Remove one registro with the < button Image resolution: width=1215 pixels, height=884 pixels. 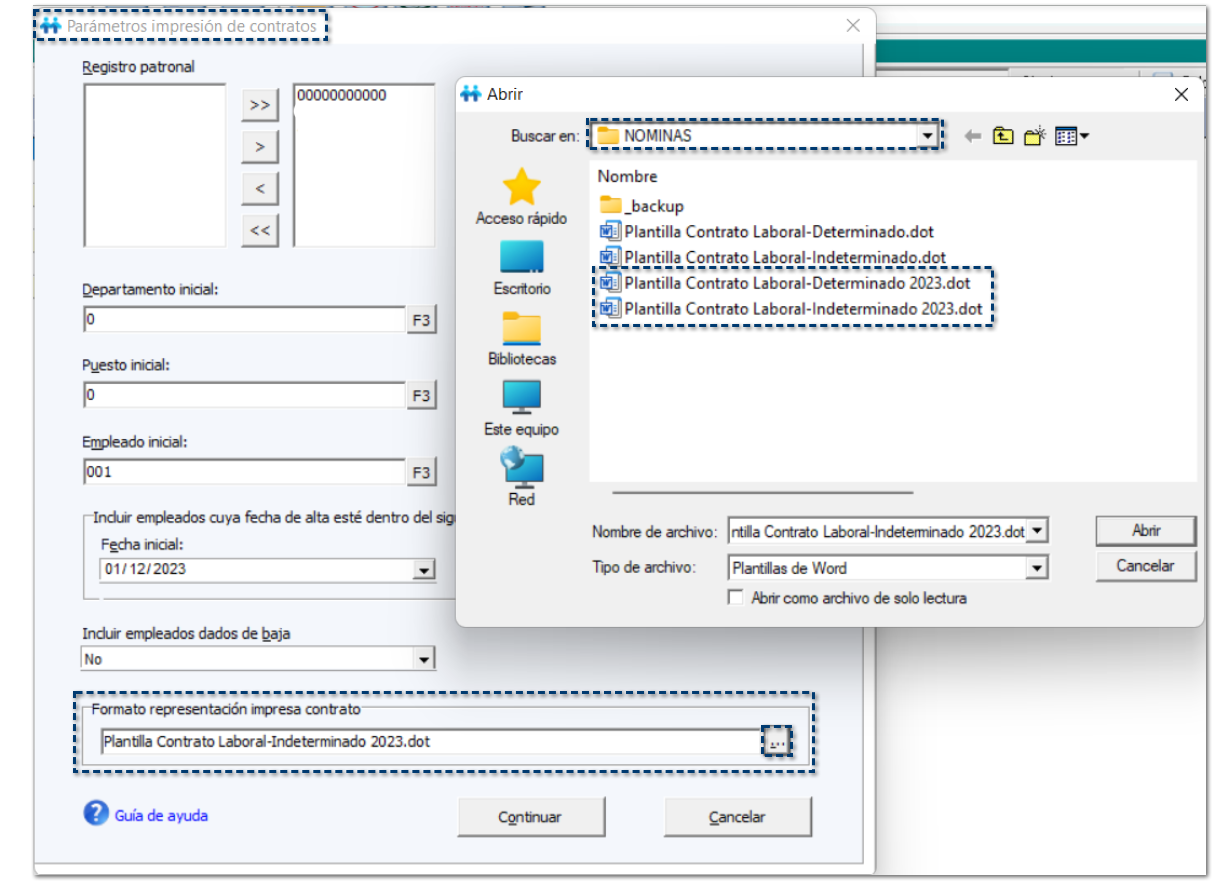[260, 188]
